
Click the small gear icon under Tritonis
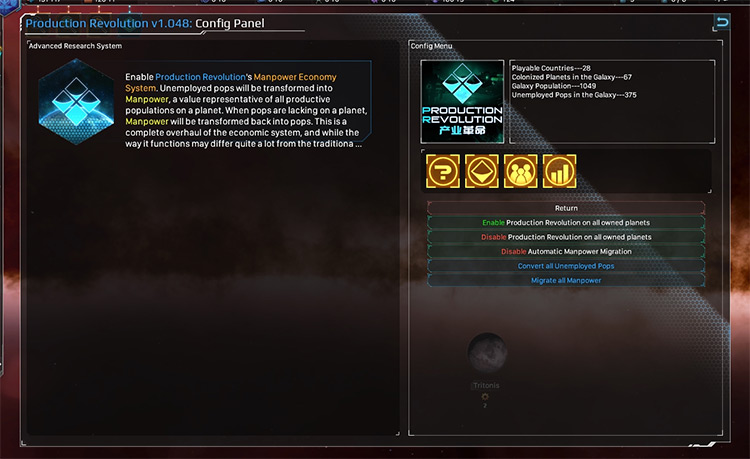click(485, 396)
